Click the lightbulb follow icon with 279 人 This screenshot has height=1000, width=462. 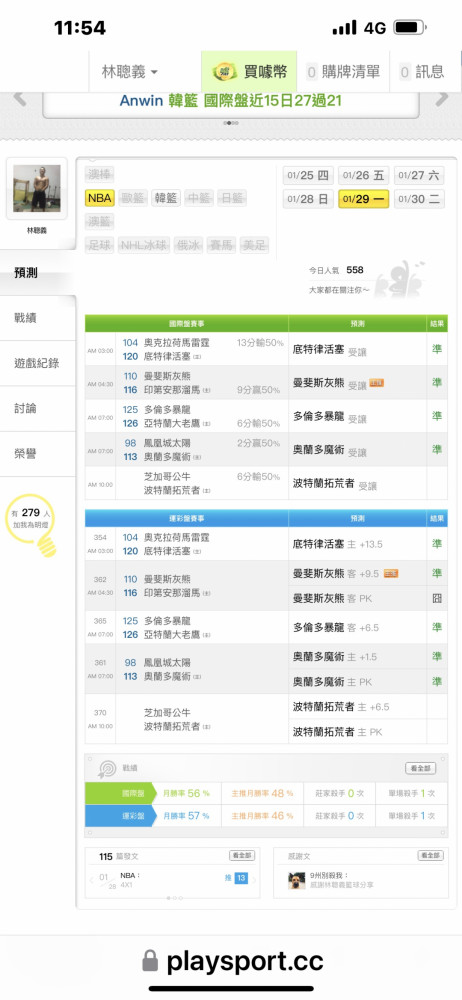click(x=31, y=524)
